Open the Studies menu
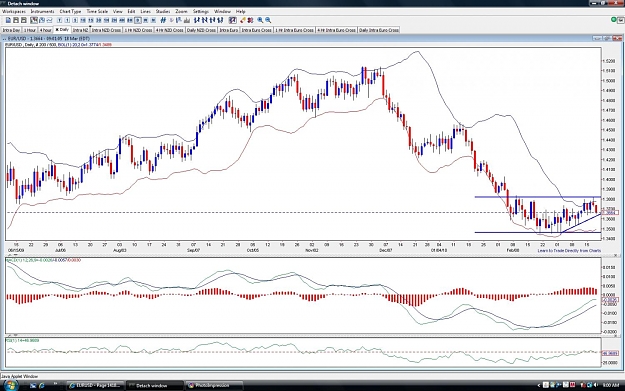Viewport: 625px width, 391px height. (x=163, y=12)
